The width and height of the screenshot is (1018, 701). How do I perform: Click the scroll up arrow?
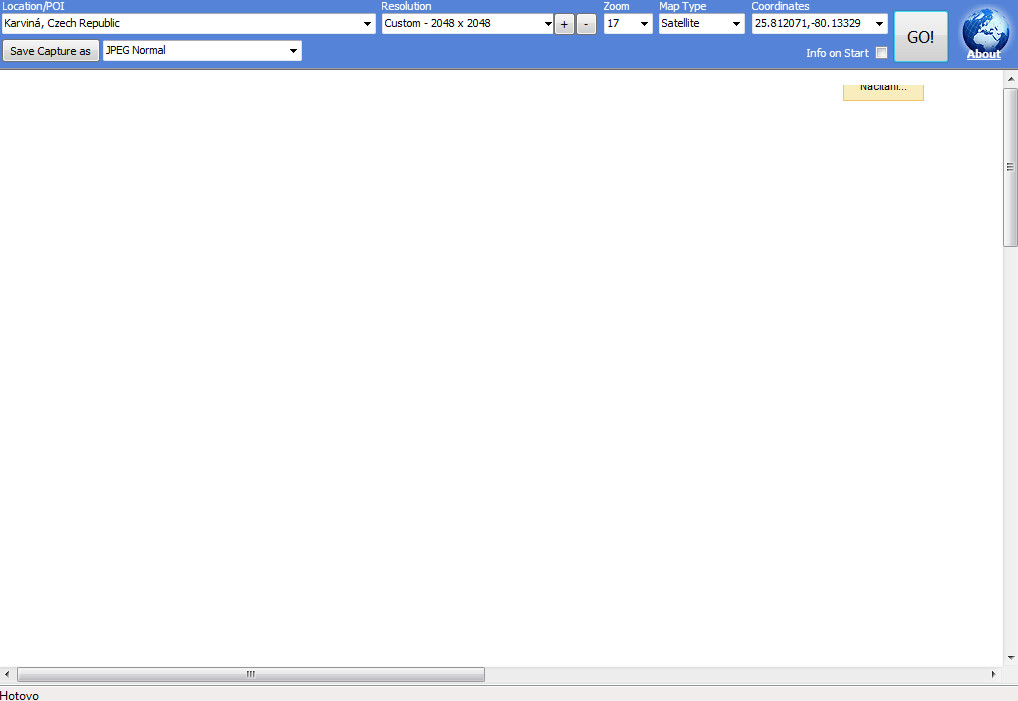pos(1010,79)
